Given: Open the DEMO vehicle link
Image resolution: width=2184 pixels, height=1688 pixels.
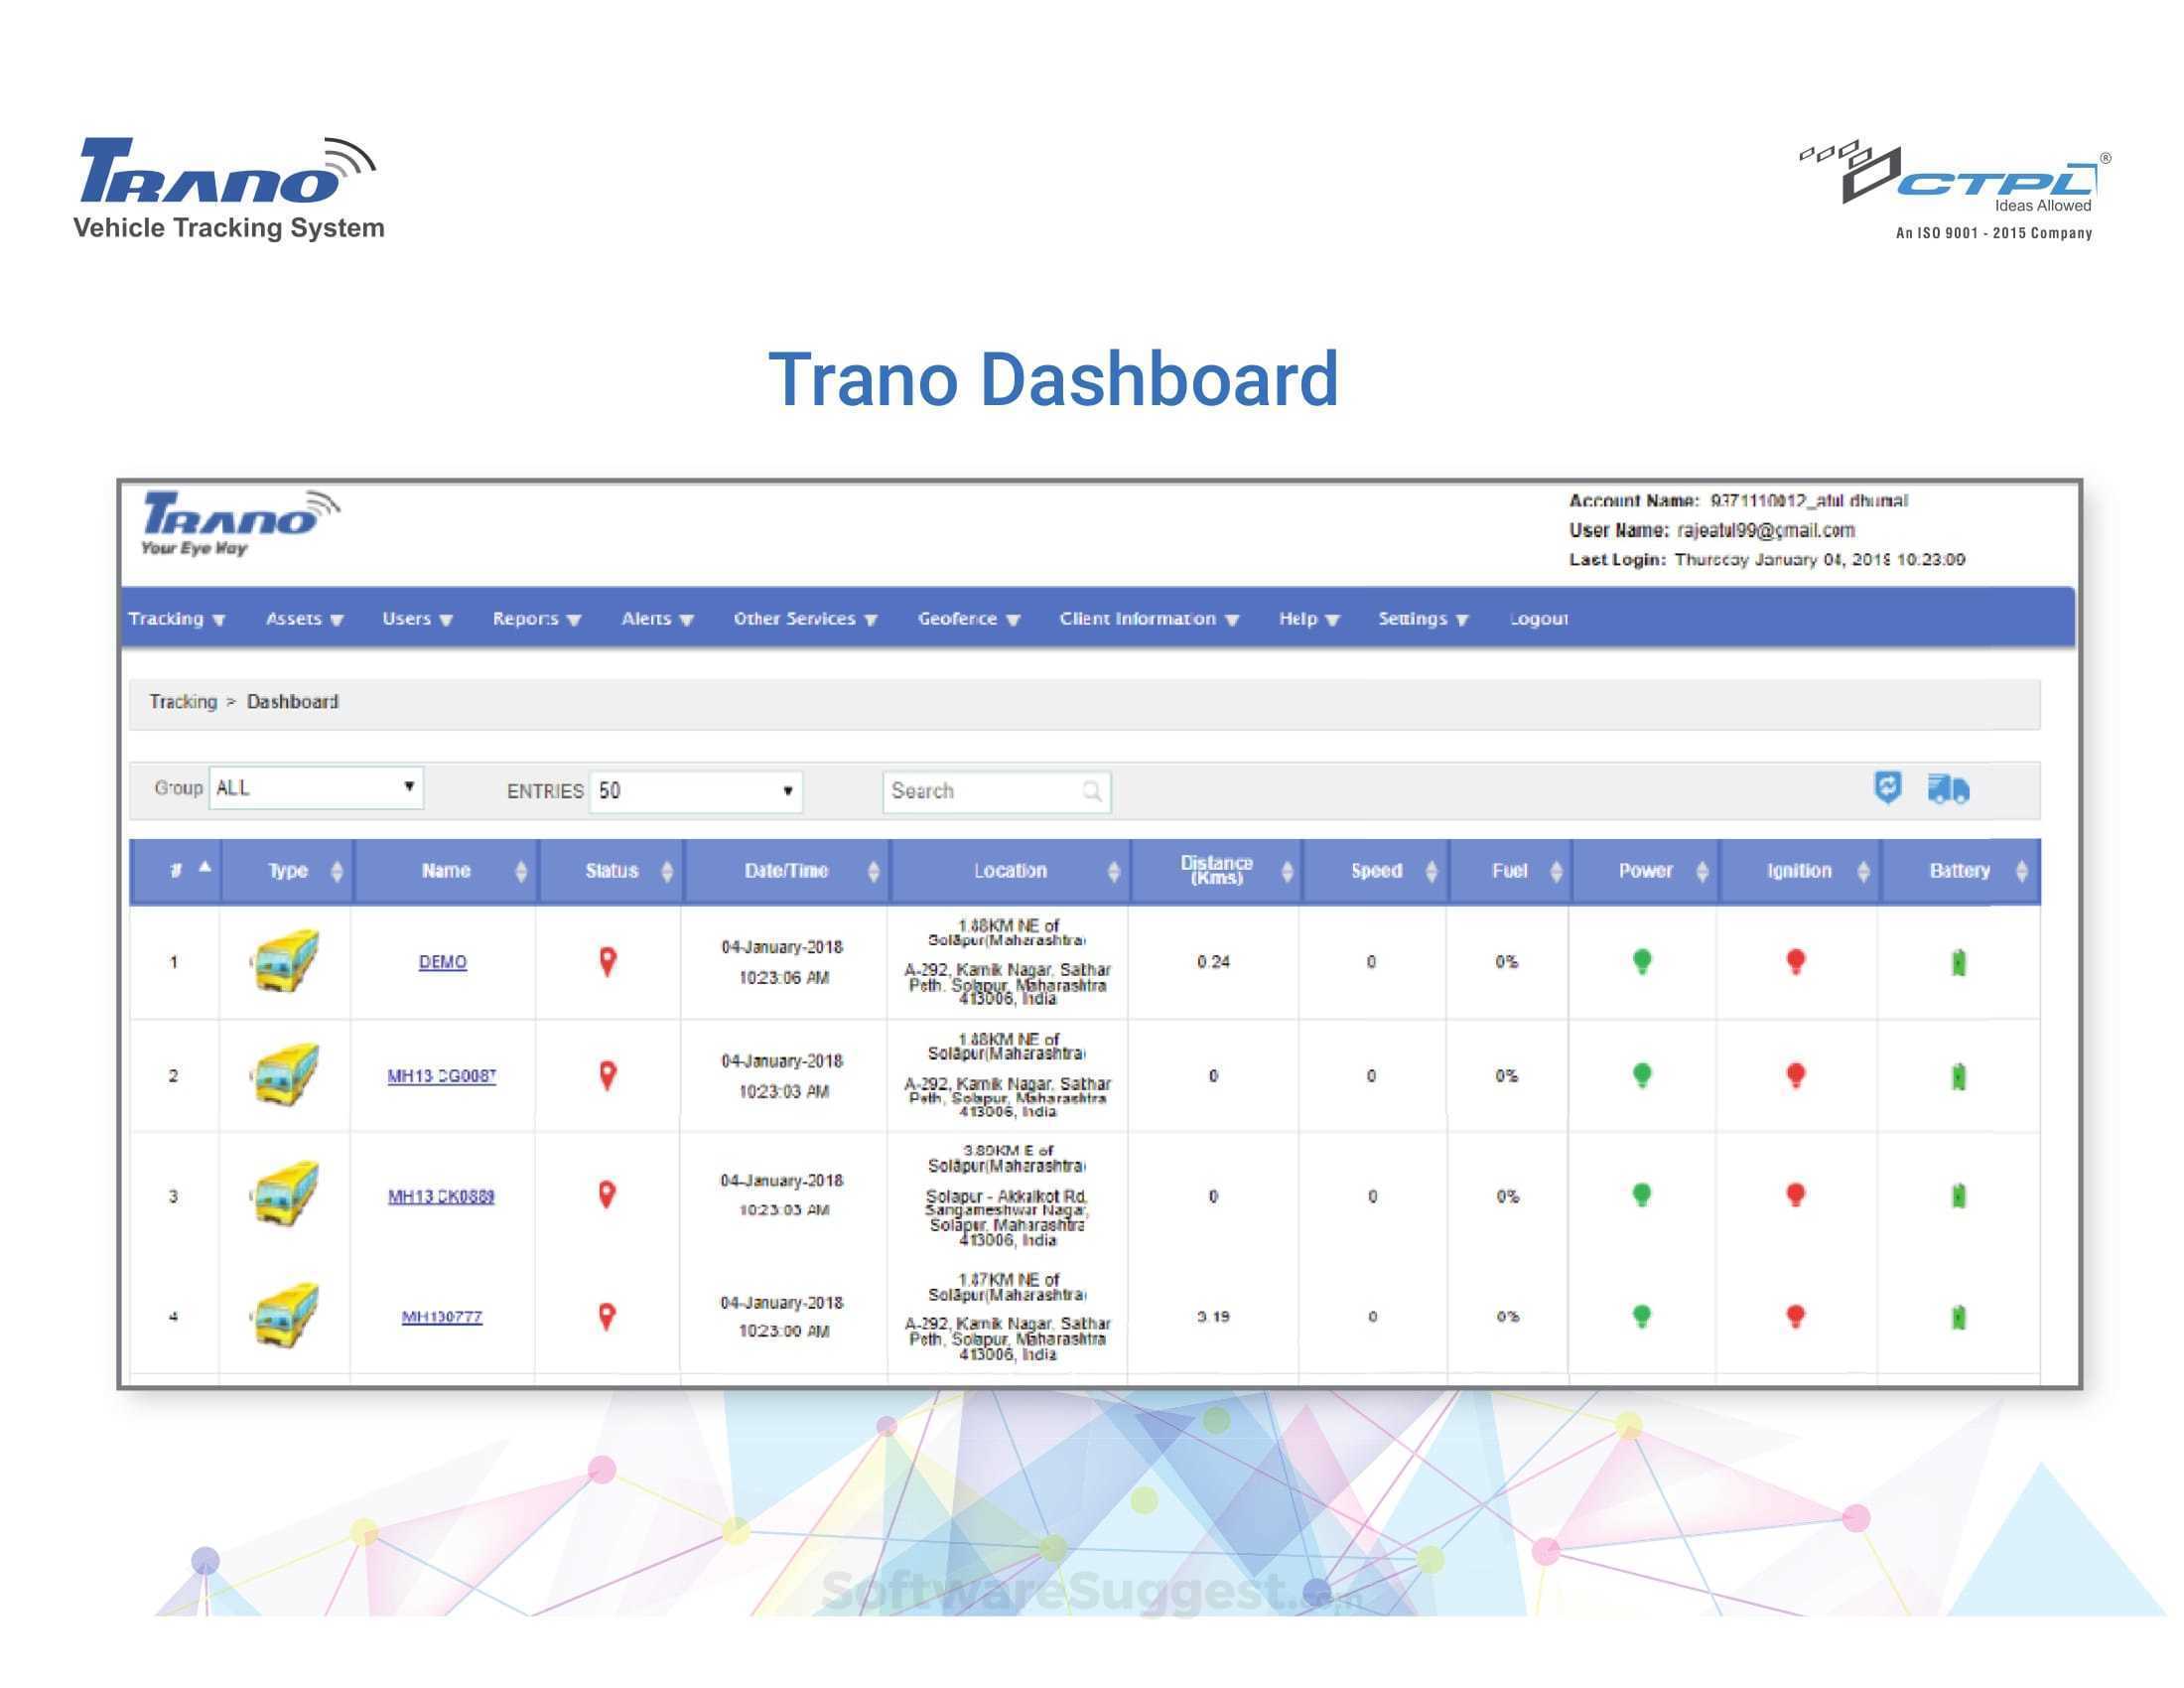Looking at the screenshot, I should click(x=443, y=962).
